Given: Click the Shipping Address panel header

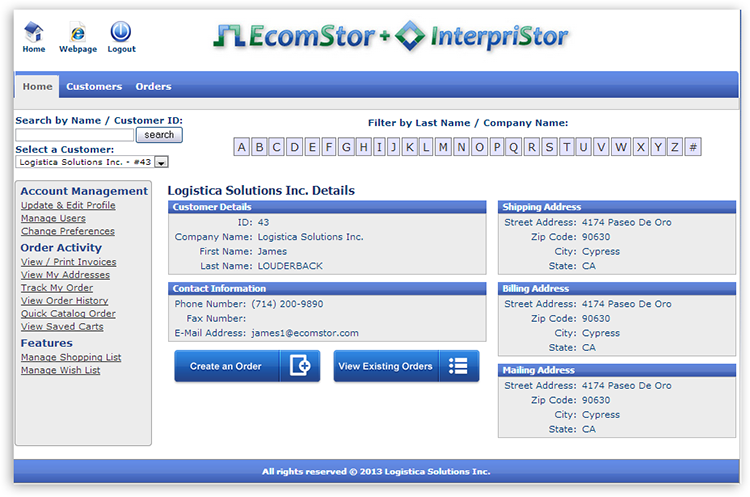Looking at the screenshot, I should click(x=617, y=207).
